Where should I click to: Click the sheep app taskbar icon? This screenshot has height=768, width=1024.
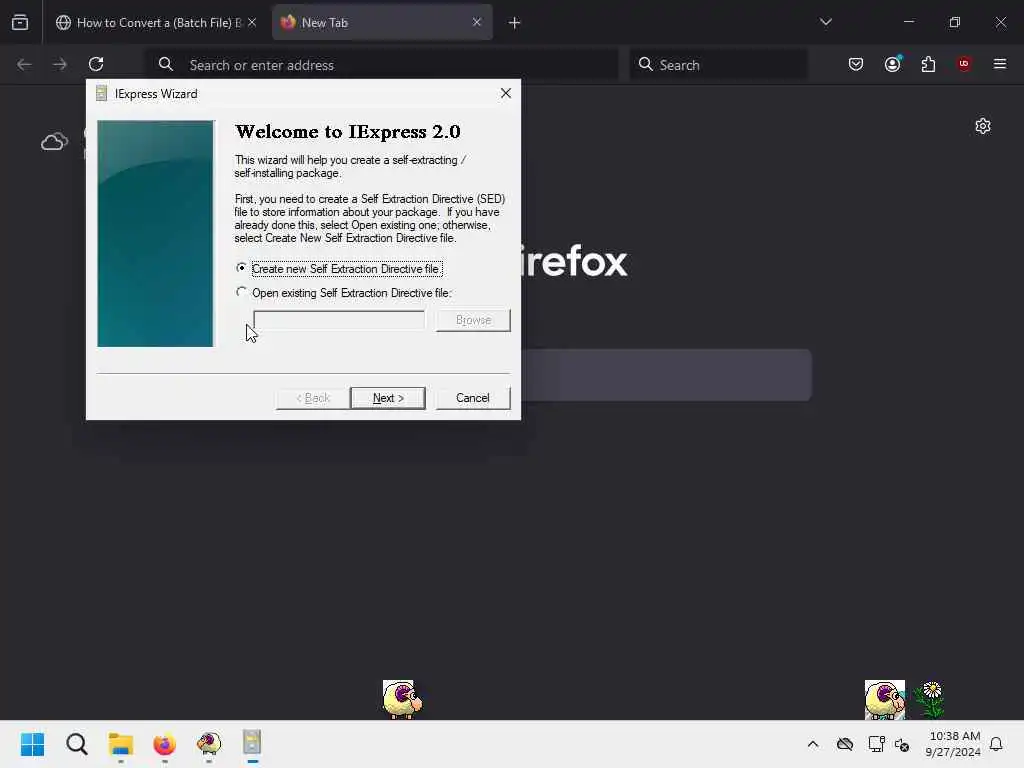(209, 744)
